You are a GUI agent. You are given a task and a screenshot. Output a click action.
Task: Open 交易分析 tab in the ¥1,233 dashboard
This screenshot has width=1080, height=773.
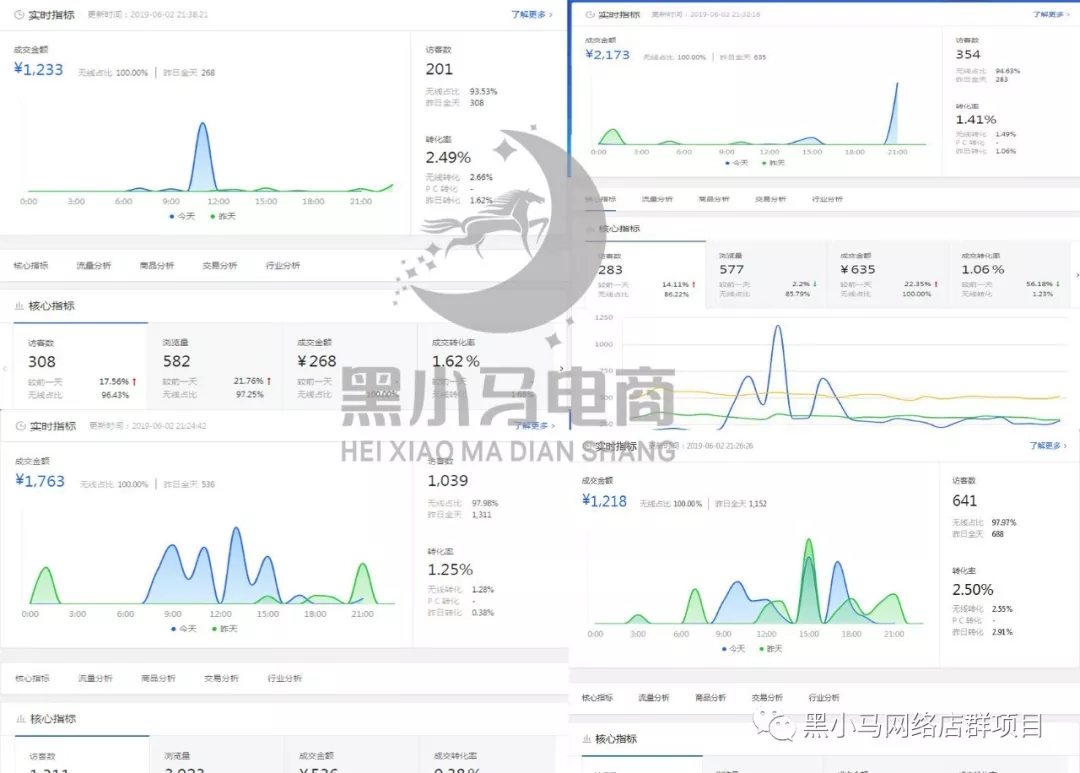220,265
